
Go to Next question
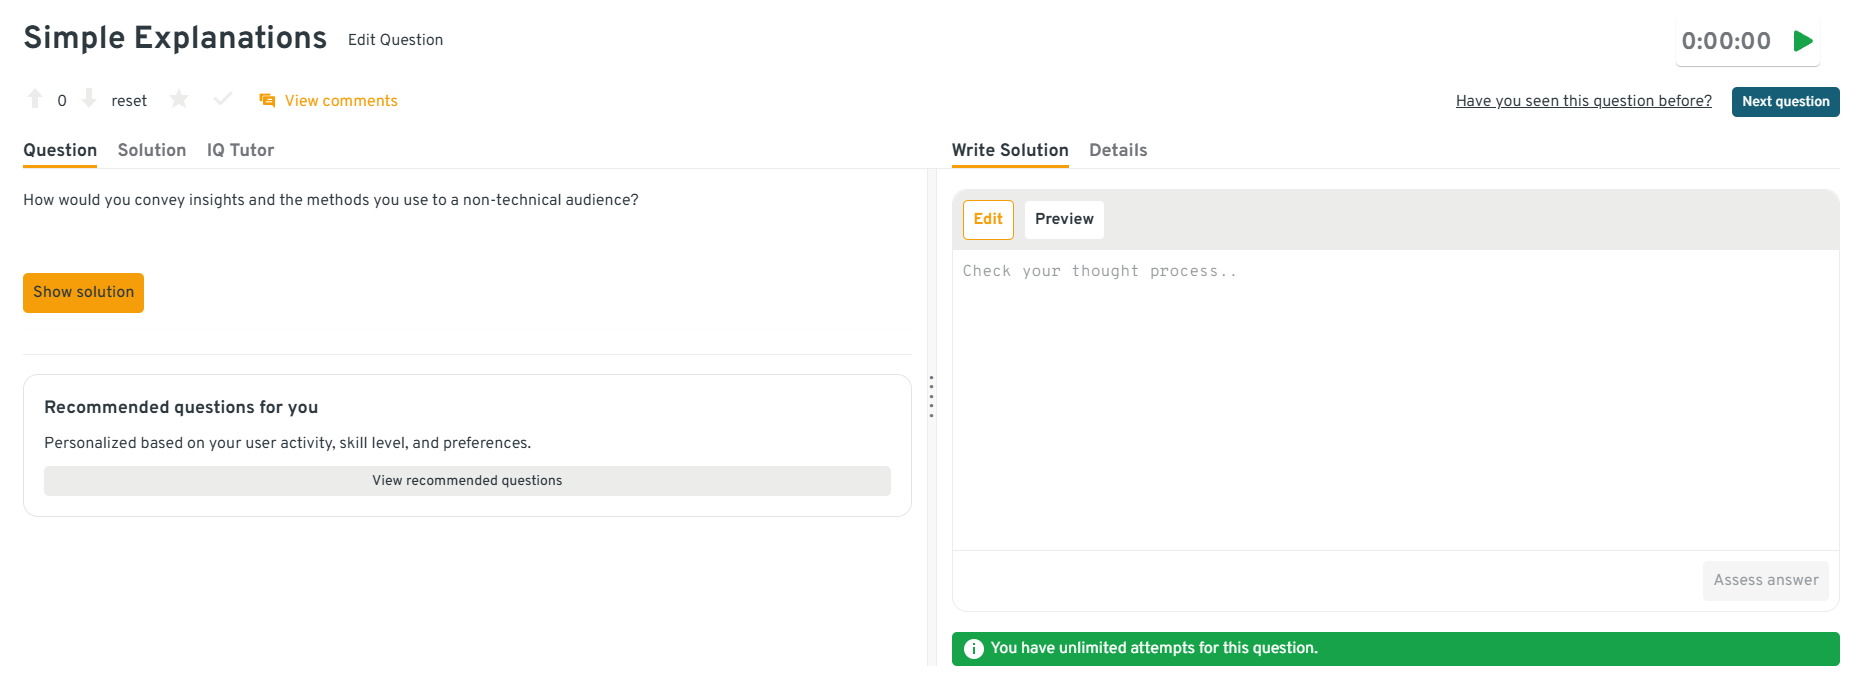[1785, 102]
